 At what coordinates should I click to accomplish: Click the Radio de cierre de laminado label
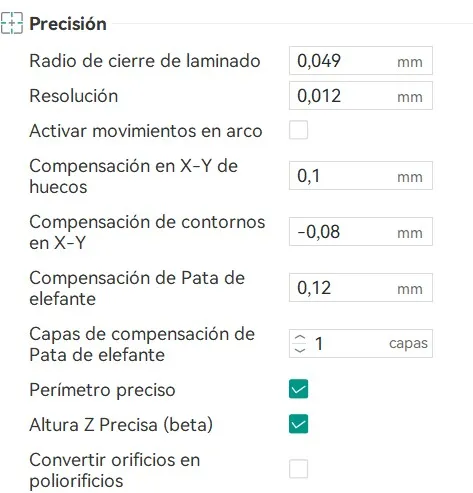click(x=145, y=61)
